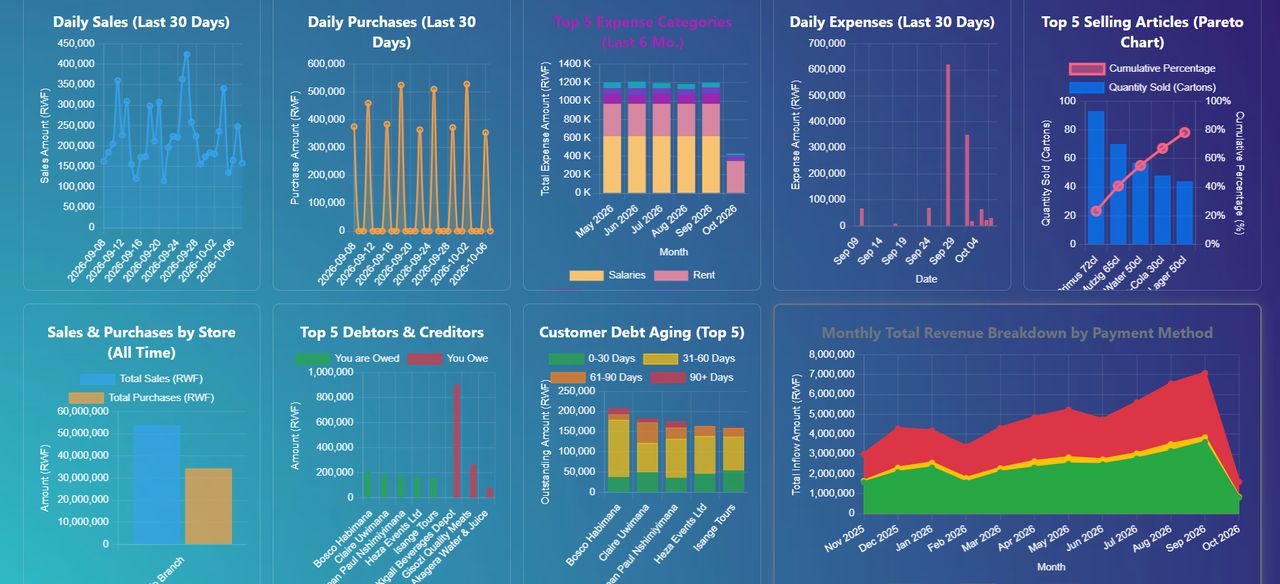The height and width of the screenshot is (584, 1280).
Task: Click the Top 5 Selling Articles title
Action: 1142,32
